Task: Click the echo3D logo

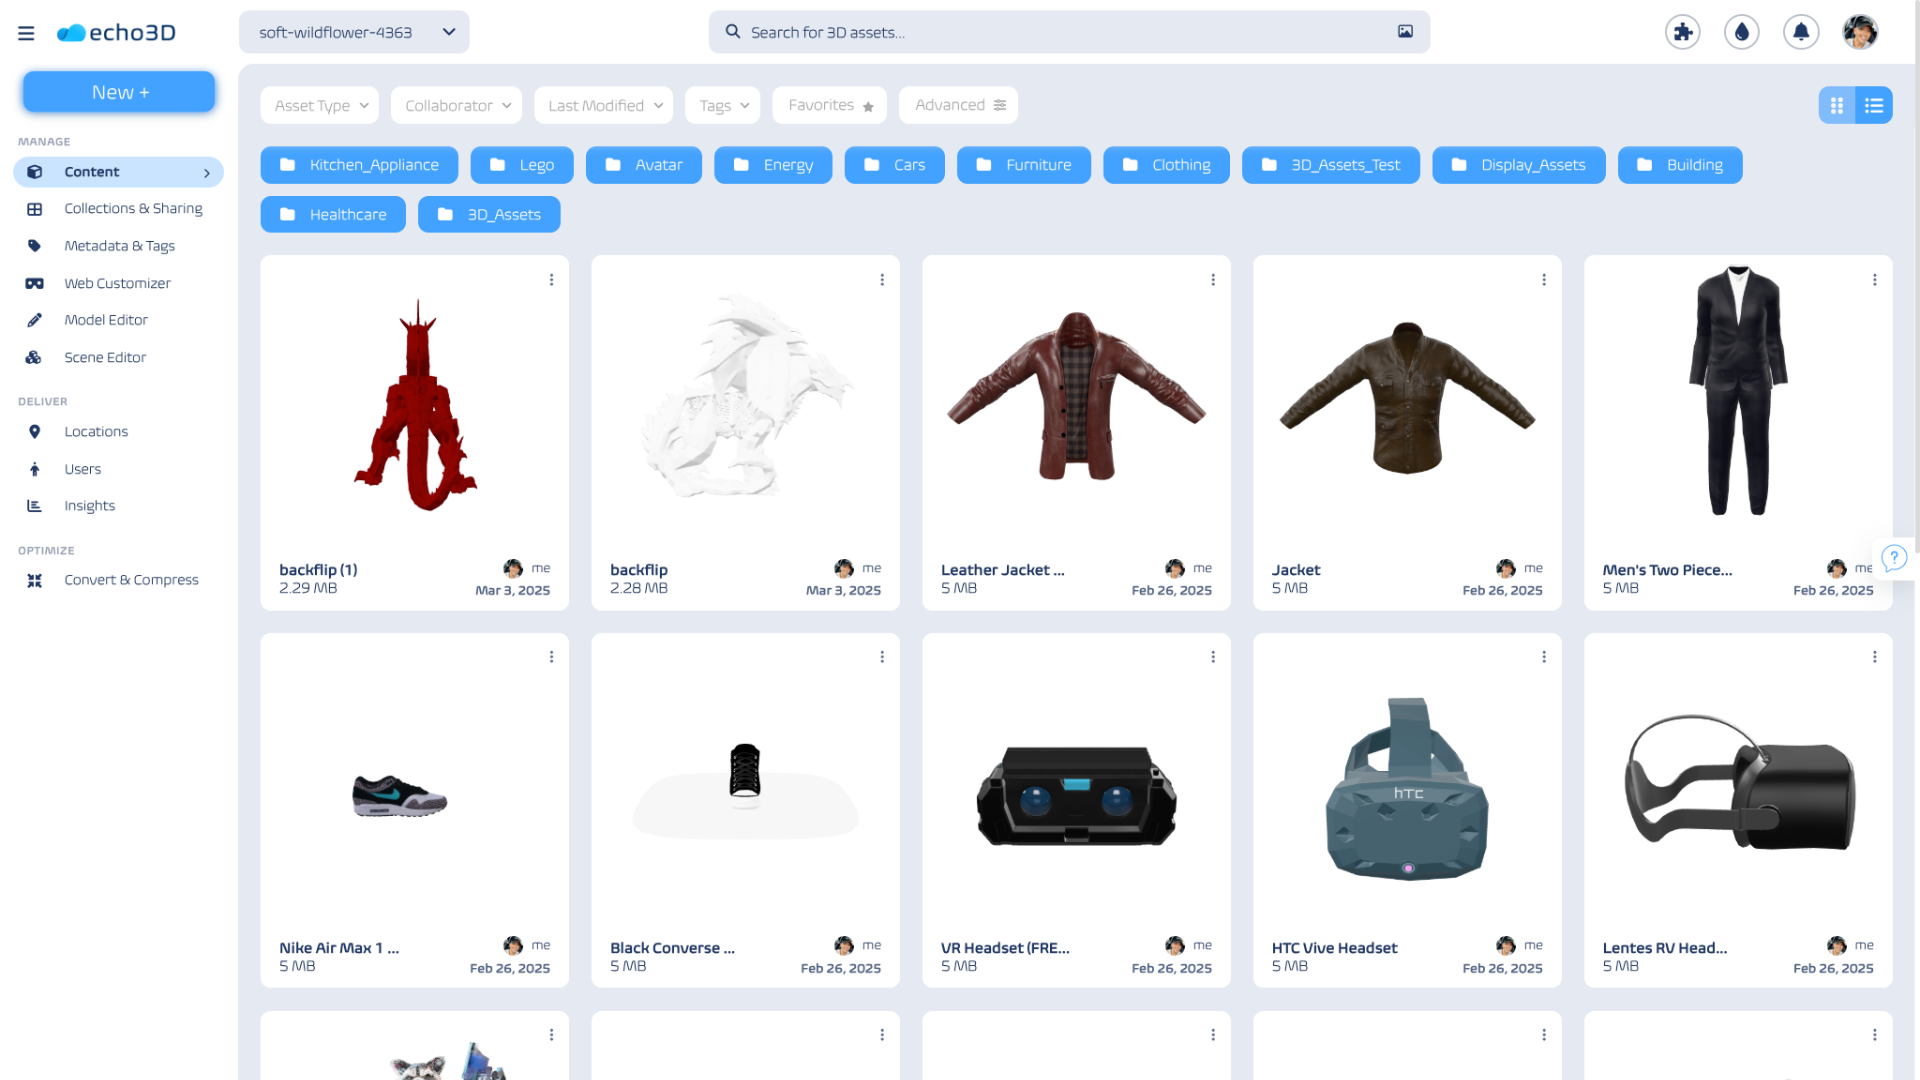Action: 116,33
